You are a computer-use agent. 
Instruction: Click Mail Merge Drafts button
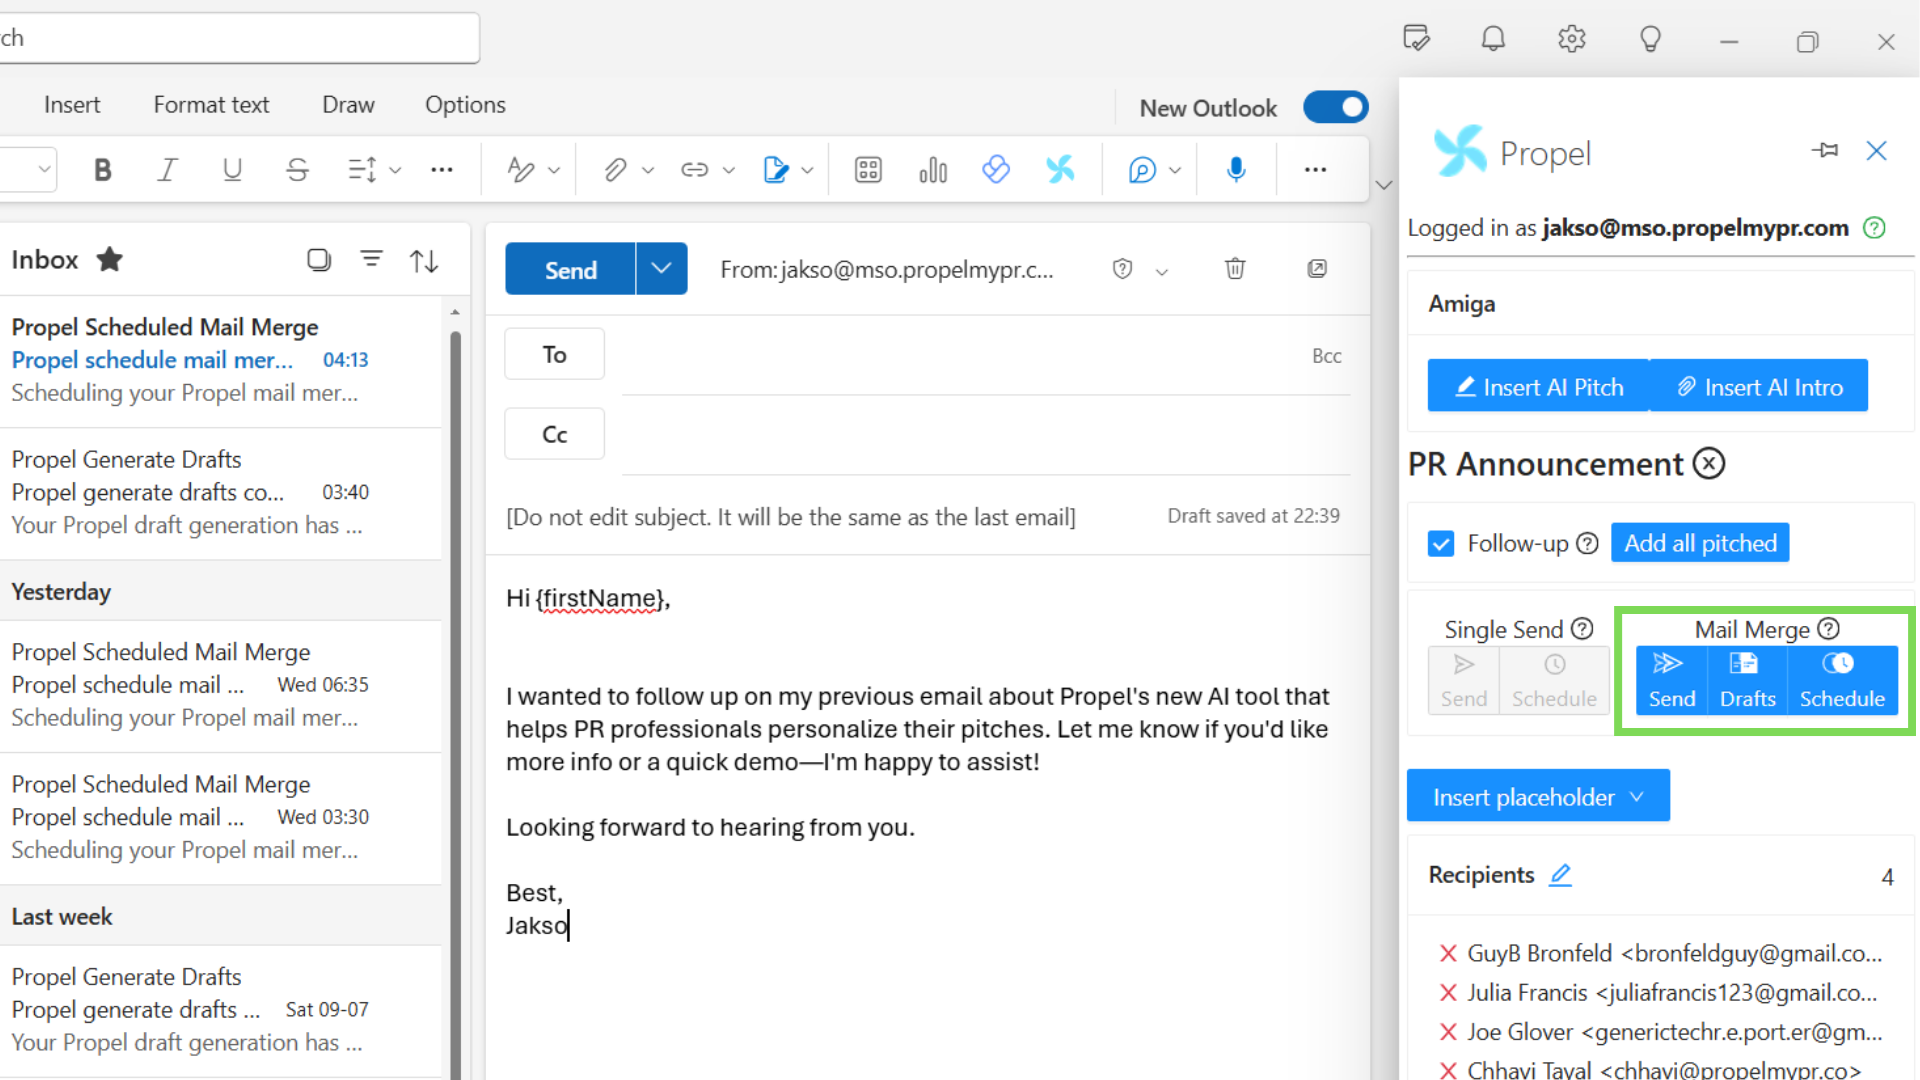1747,680
